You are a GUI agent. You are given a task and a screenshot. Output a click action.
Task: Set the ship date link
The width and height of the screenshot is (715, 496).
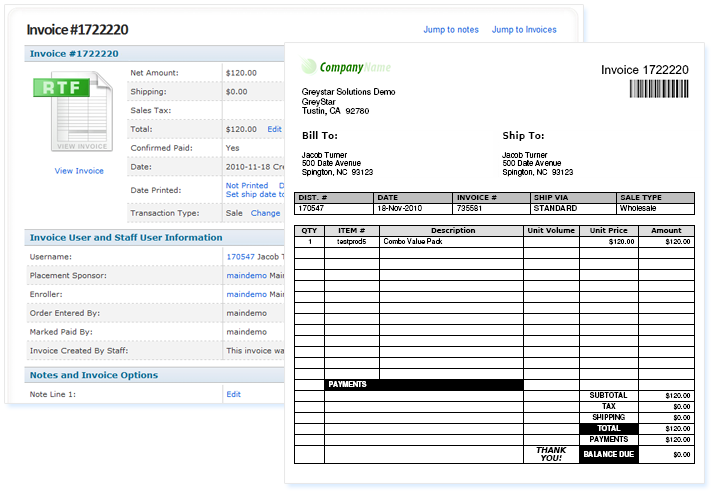[x=255, y=194]
